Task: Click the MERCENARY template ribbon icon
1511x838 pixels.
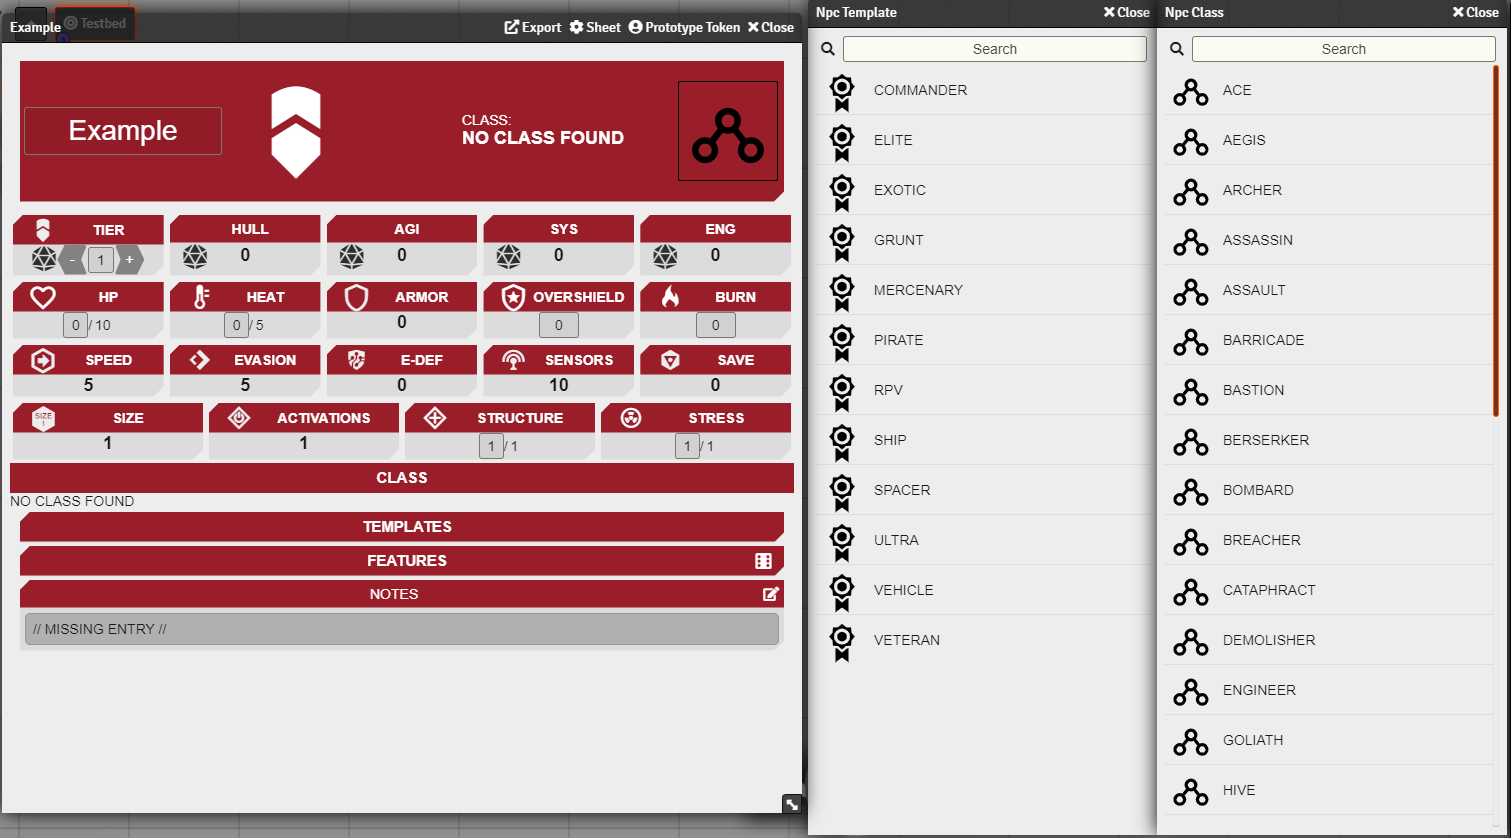Action: point(842,293)
